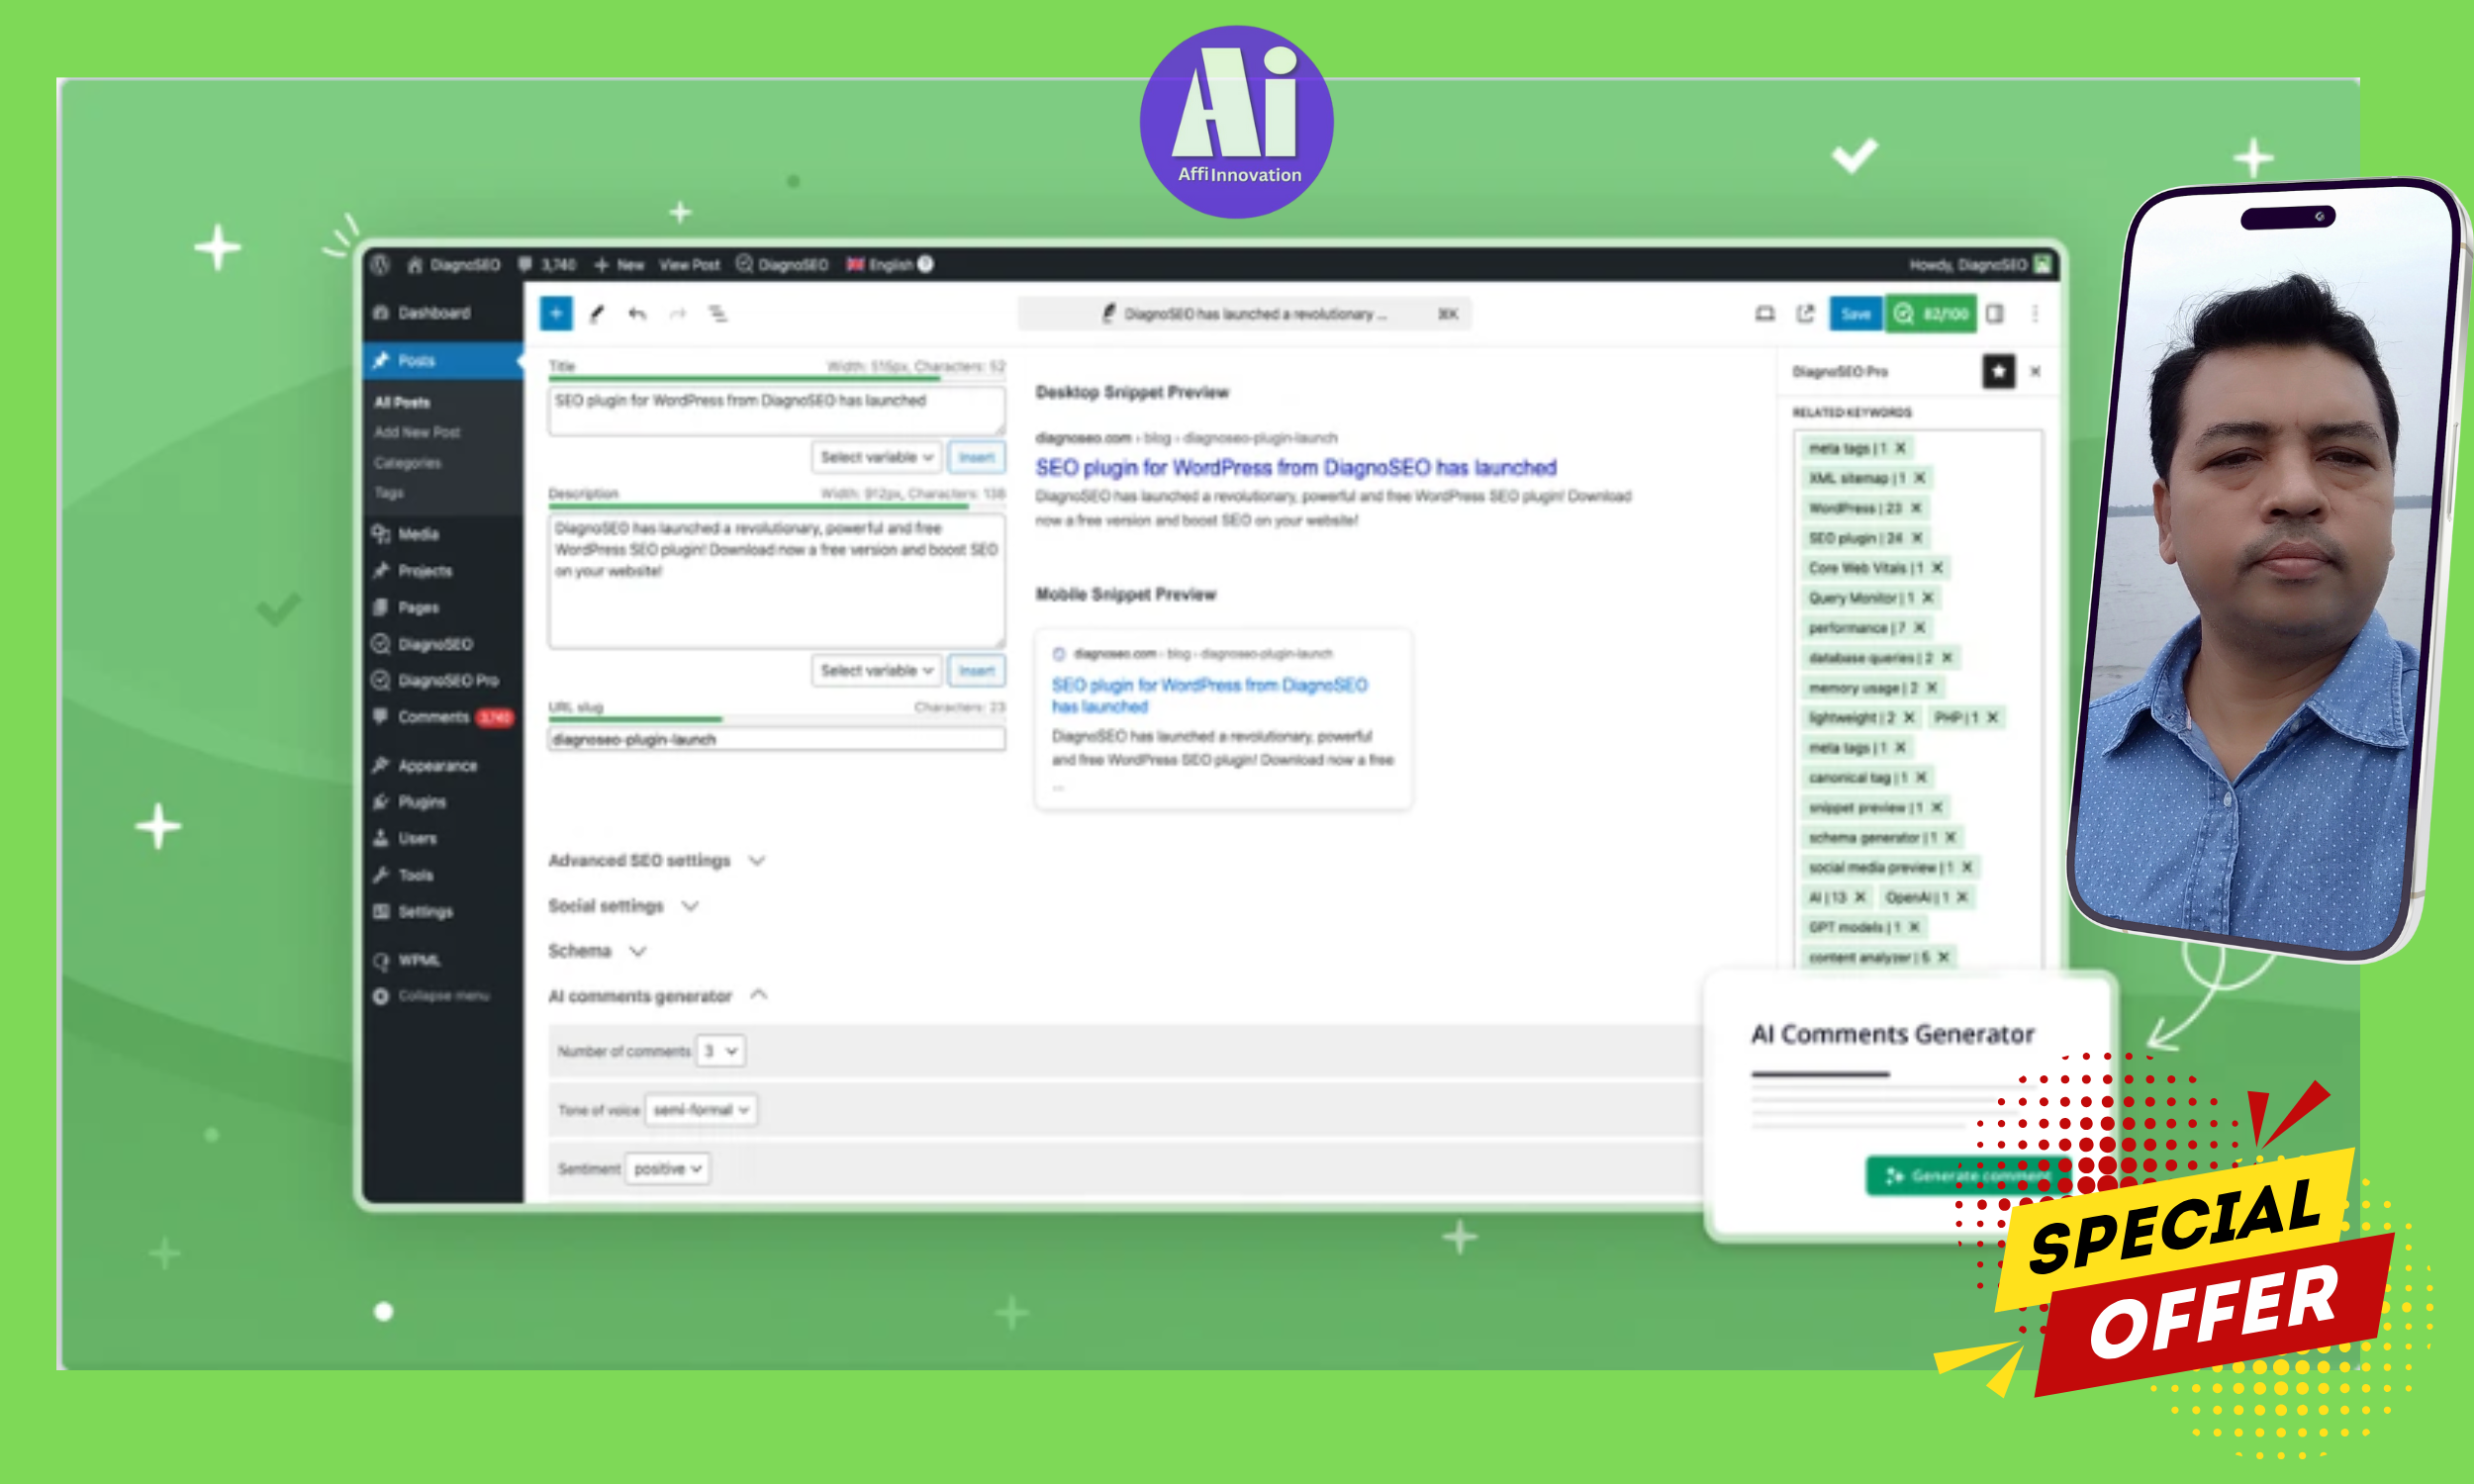Open Dashboard in the left sidebar
Image resolution: width=2474 pixels, height=1484 pixels.
[443, 313]
